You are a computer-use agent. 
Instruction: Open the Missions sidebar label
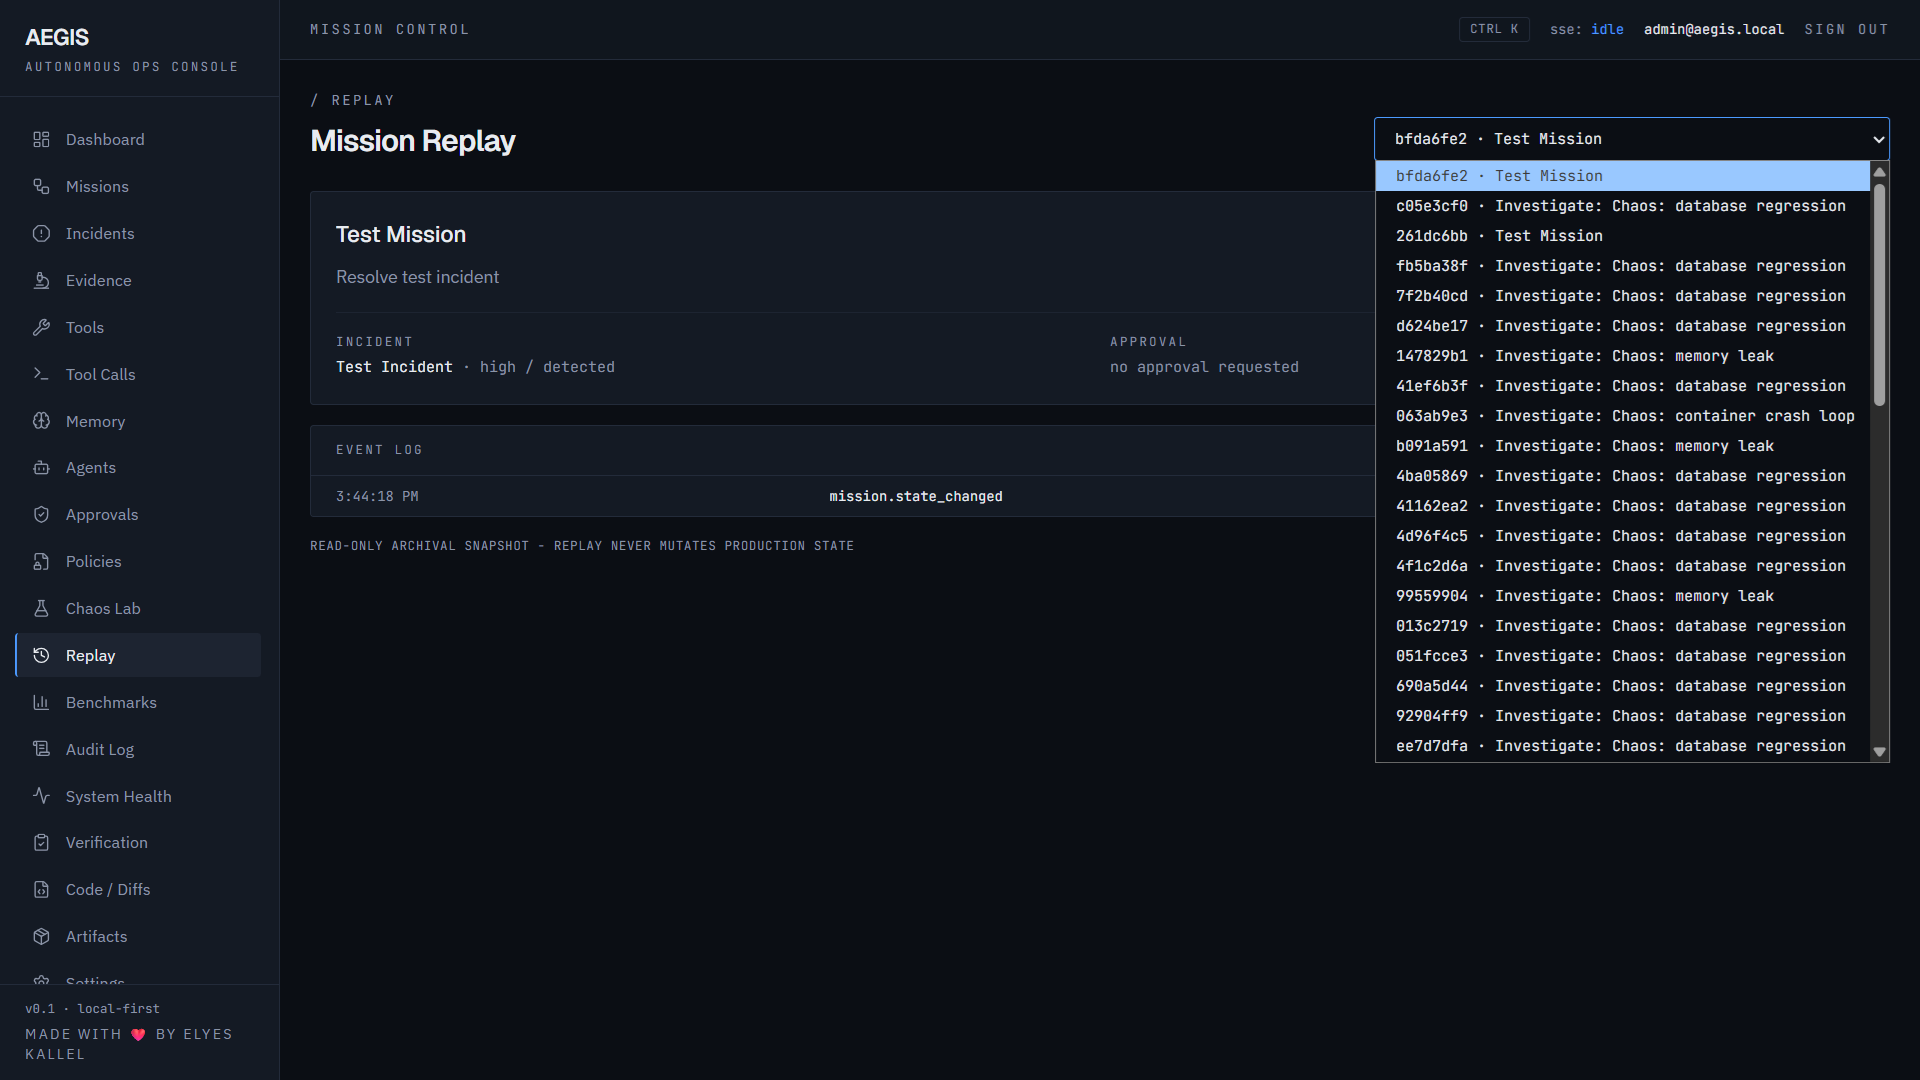[x=97, y=187]
